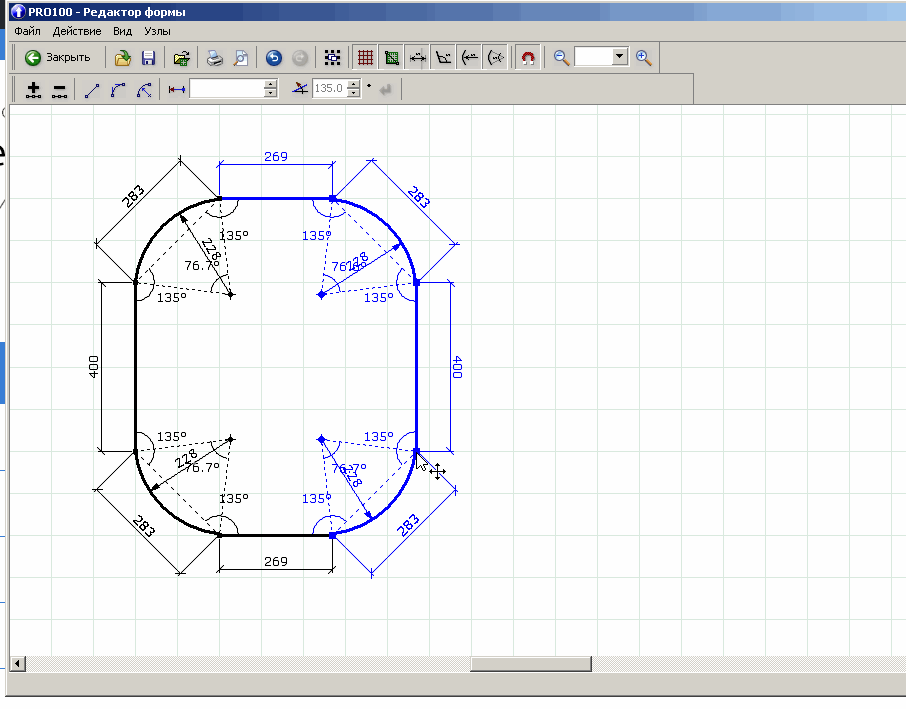
Task: Remove a node with the minus icon
Action: 59,90
